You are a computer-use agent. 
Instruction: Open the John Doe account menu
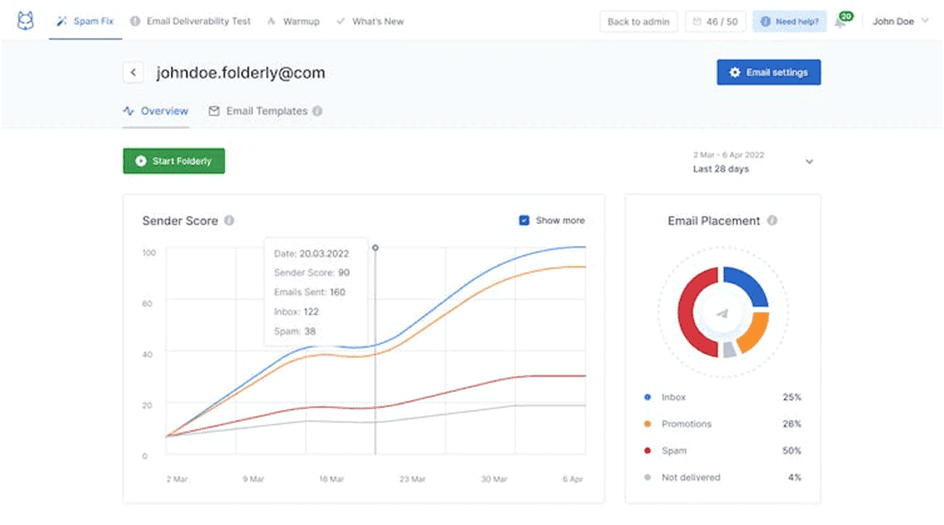coord(900,21)
